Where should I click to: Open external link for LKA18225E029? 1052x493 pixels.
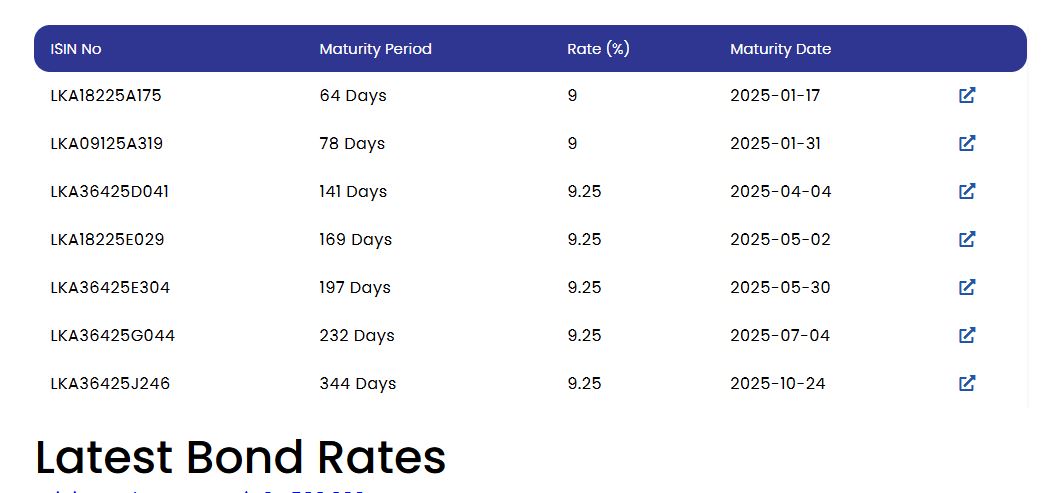pos(967,239)
